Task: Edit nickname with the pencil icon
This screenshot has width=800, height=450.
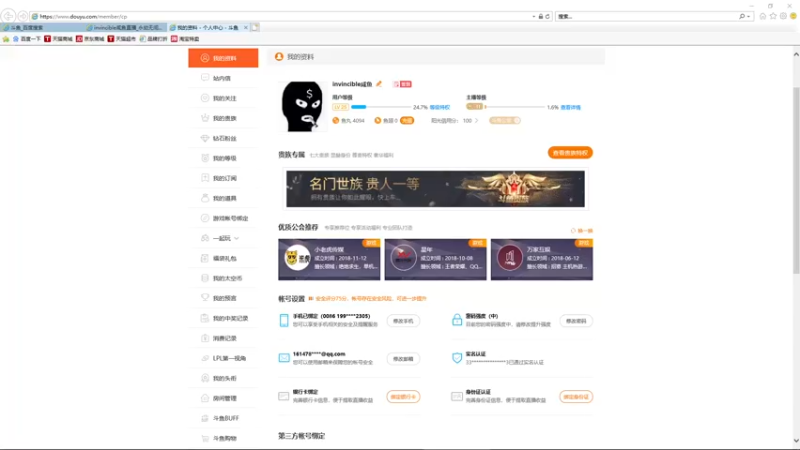Action: tap(379, 84)
